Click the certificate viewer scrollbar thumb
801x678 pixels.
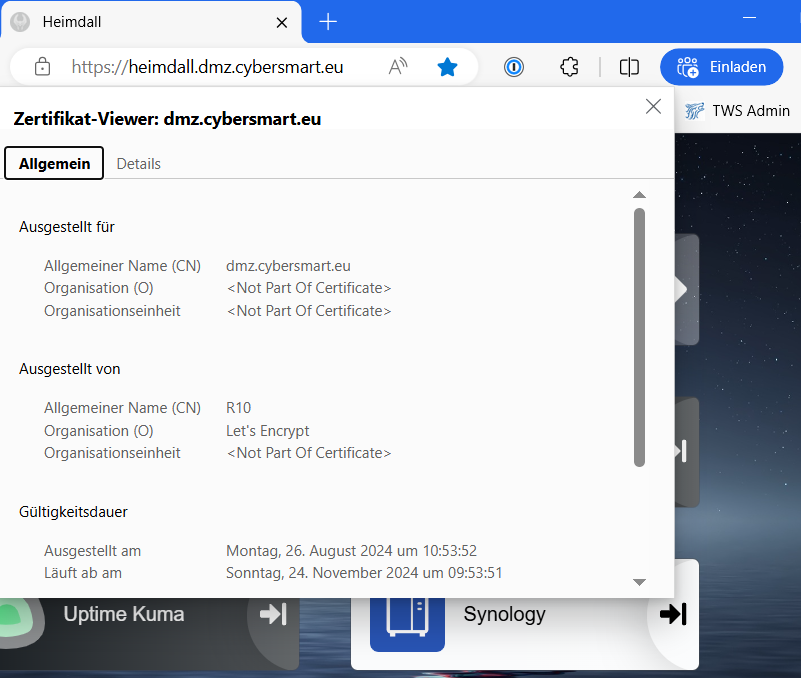[639, 337]
